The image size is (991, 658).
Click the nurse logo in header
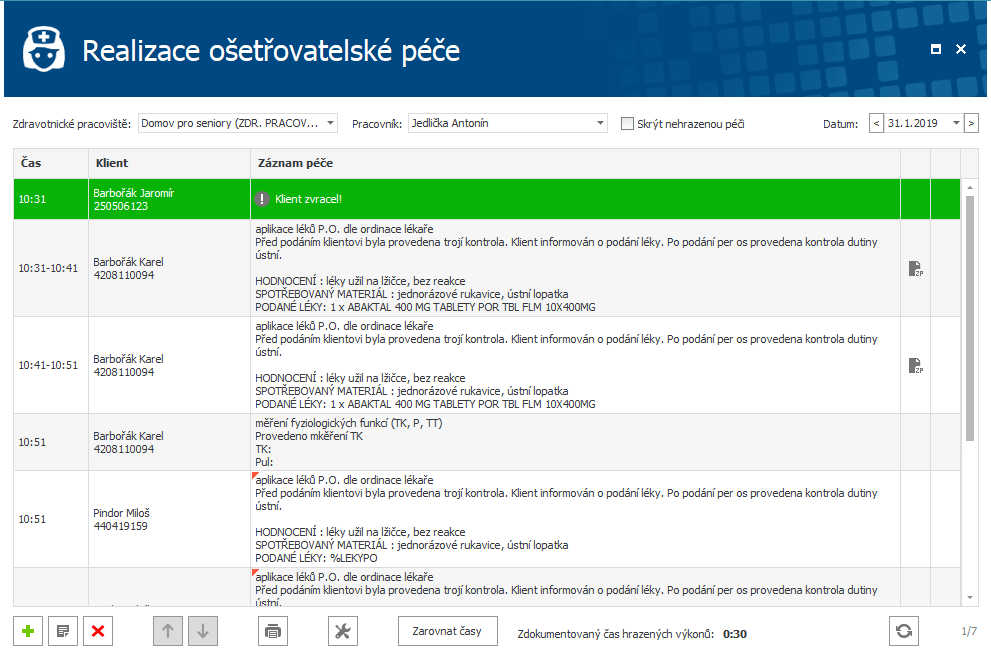click(44, 49)
